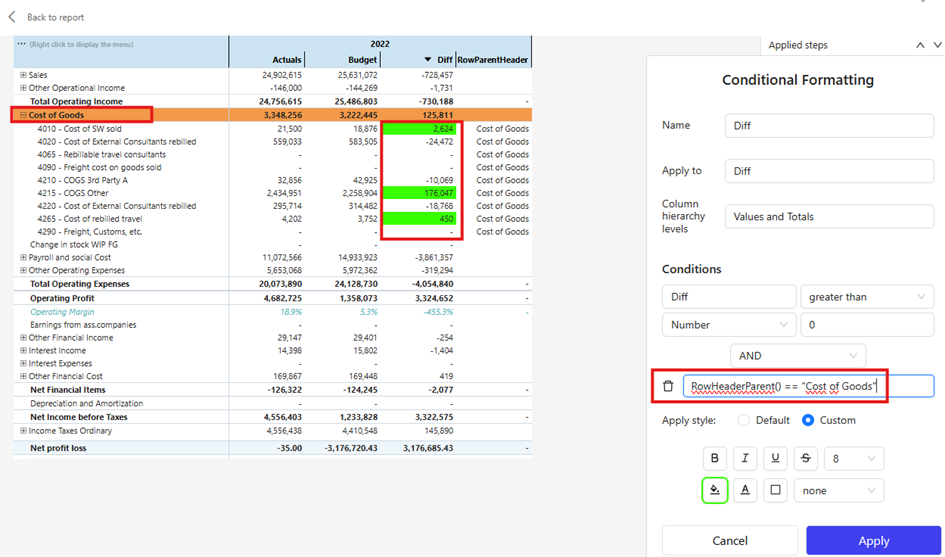Click the Net Income before Taxes row label
Viewport: 945px width, 557px height.
79,417
